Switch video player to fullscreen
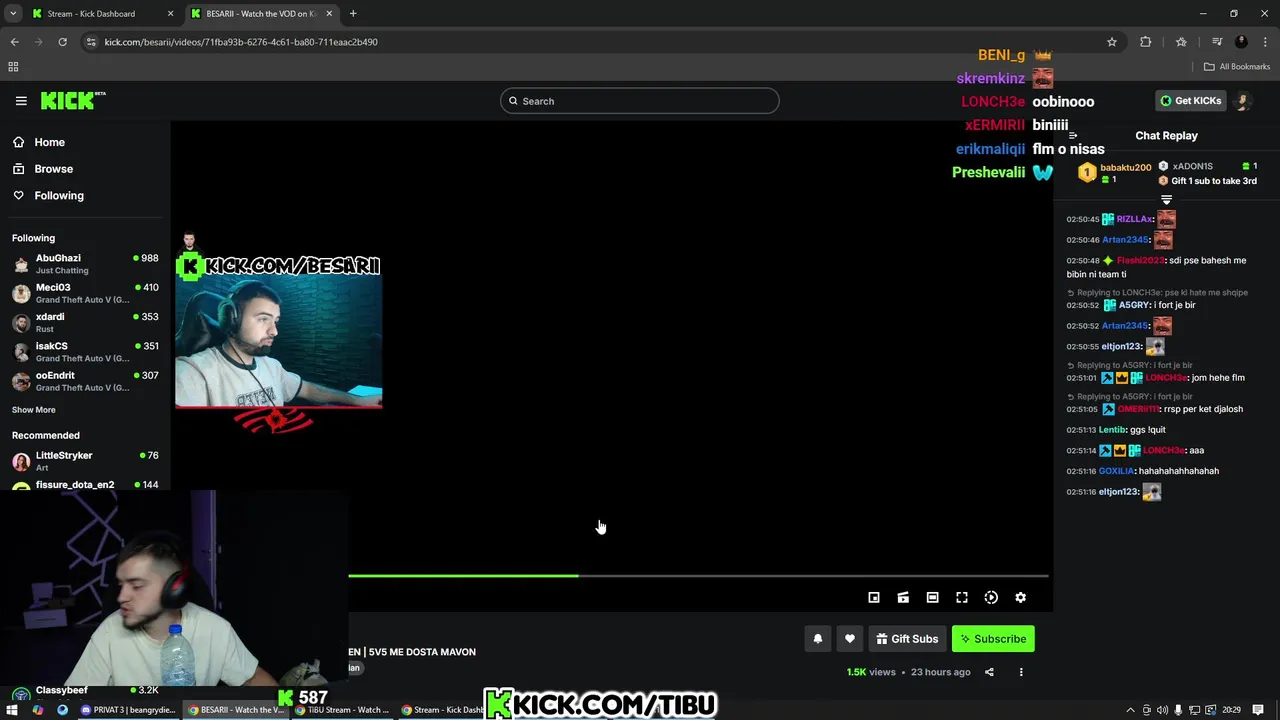 [962, 597]
